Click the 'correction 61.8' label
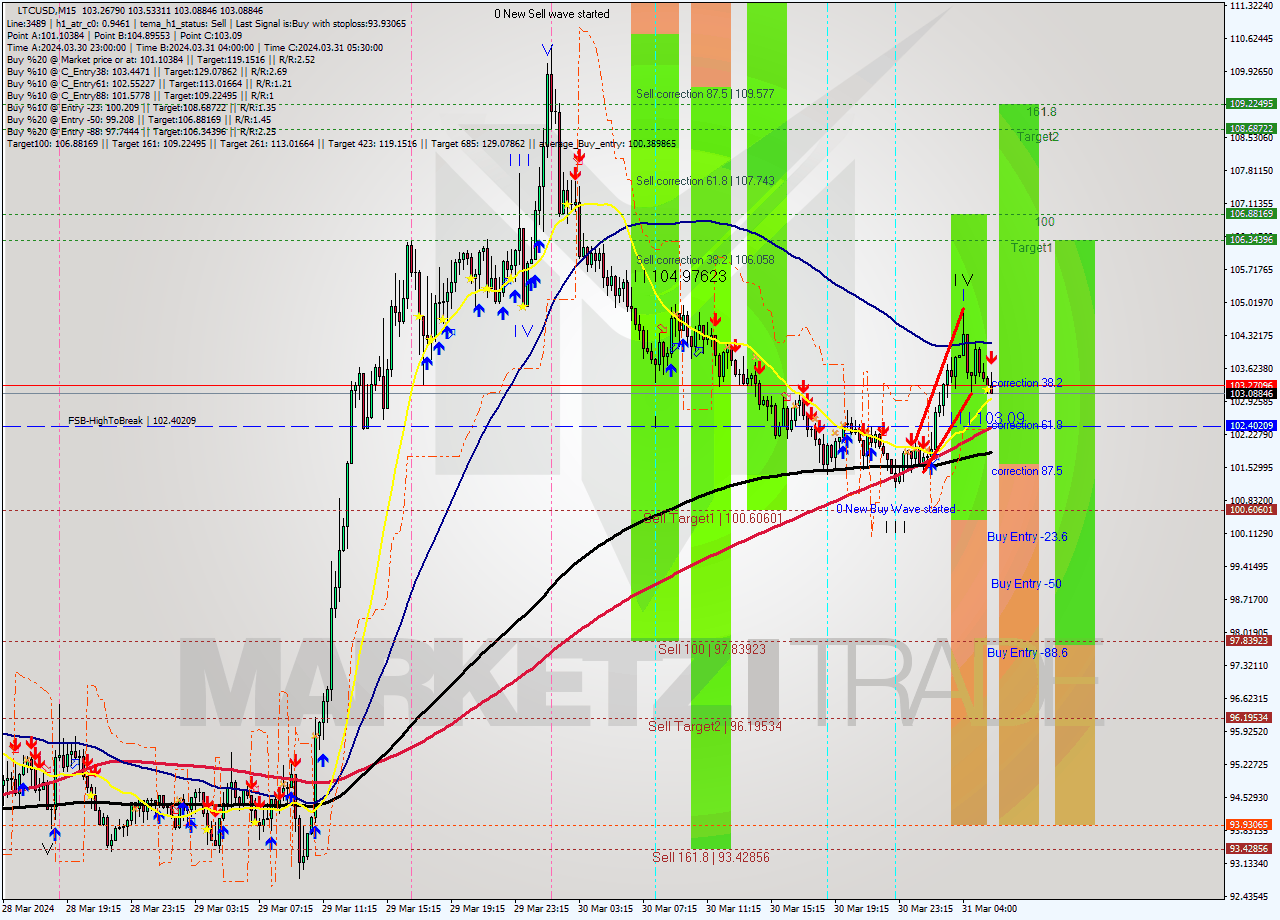The height and width of the screenshot is (920, 1280). click(x=1027, y=425)
